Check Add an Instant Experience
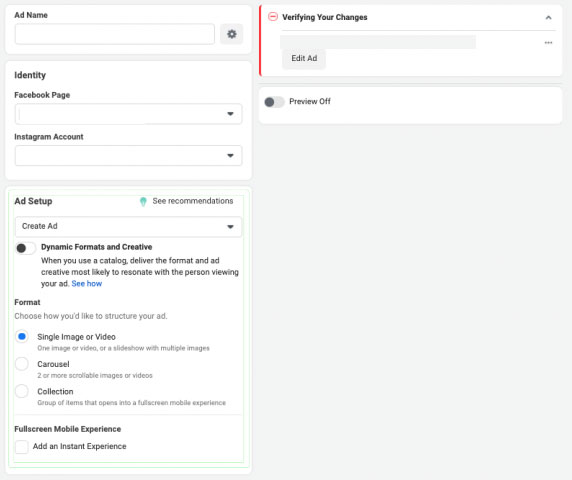Screen dimensions: 572x480 coord(22,446)
